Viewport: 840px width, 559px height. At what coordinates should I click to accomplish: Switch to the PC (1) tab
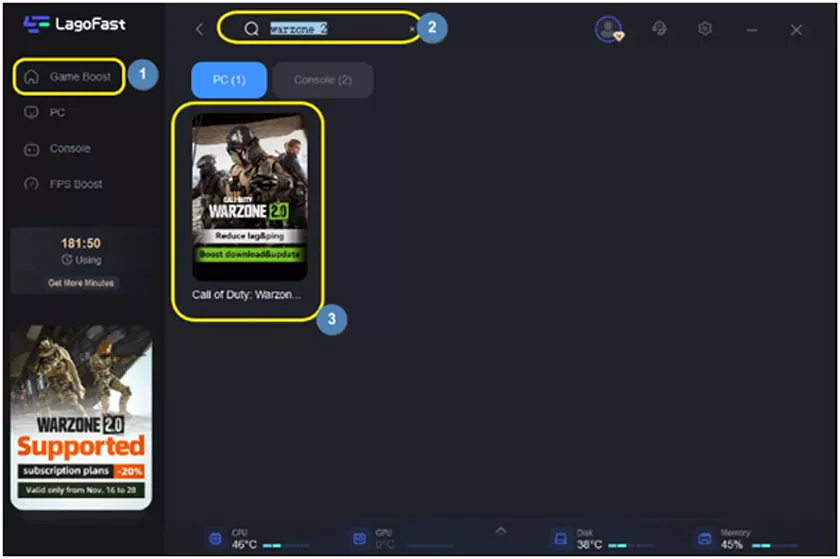pos(229,80)
